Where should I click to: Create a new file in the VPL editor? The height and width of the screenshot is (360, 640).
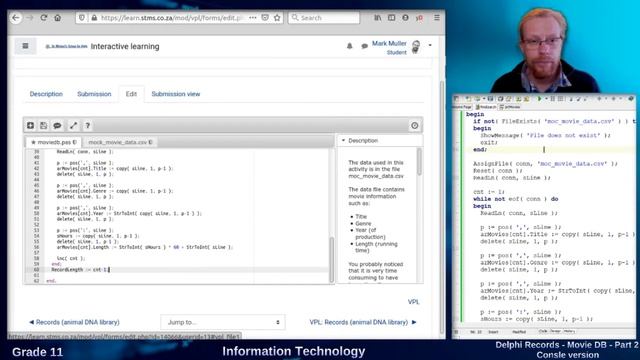pyautogui.click(x=31, y=126)
